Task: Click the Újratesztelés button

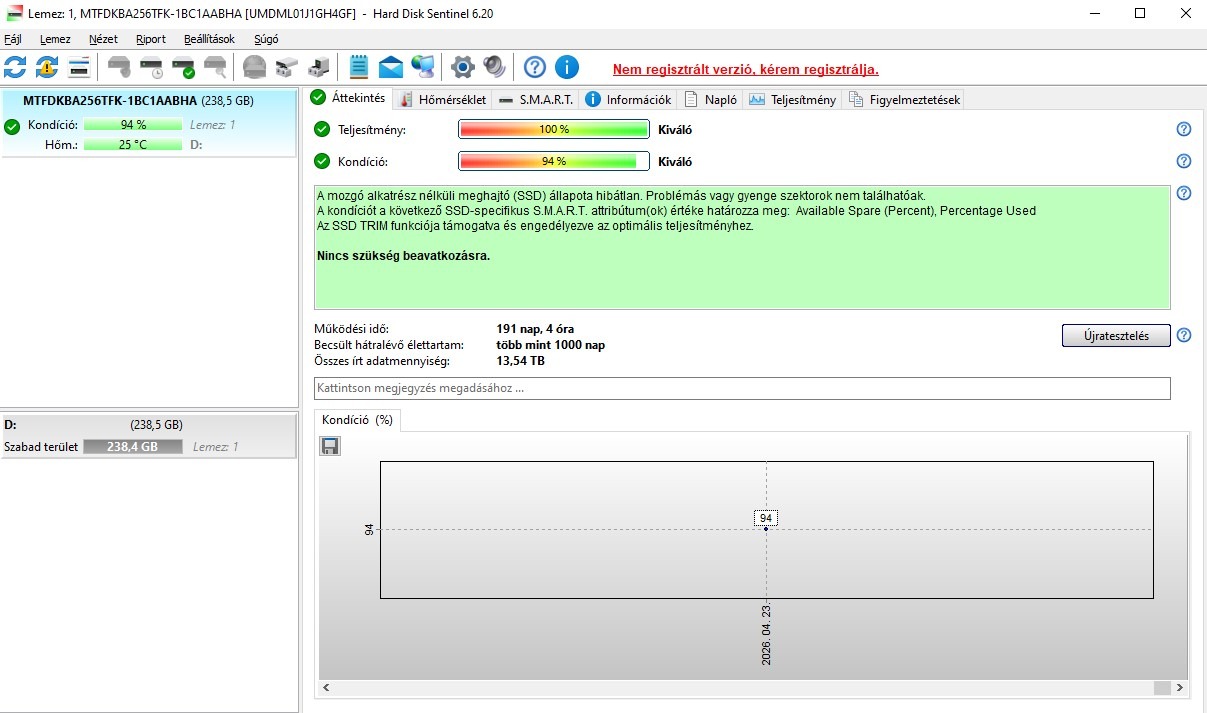Action: 1116,335
